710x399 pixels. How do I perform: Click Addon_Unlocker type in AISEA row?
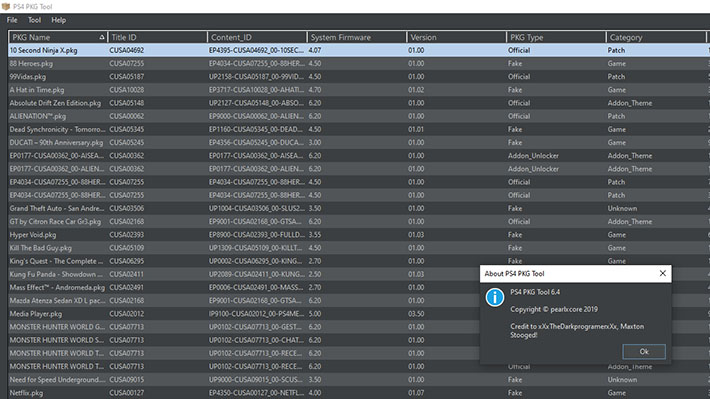(x=533, y=155)
